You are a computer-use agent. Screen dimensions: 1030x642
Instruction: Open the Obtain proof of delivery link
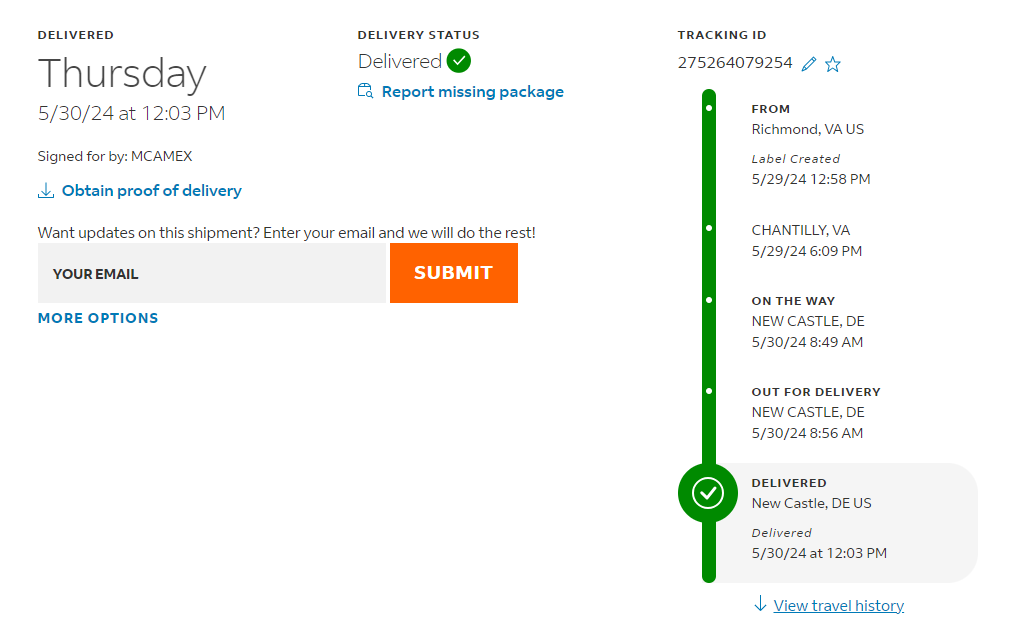(152, 191)
